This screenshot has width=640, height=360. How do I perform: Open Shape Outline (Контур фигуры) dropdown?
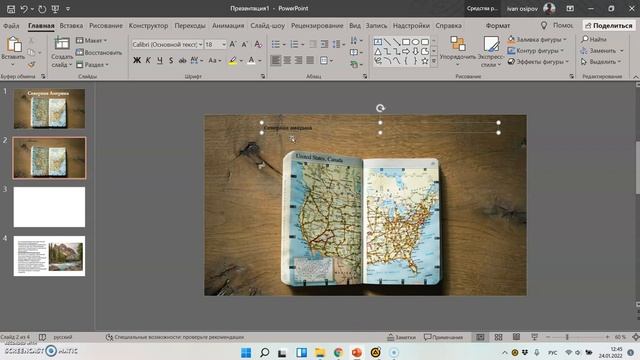(x=536, y=51)
